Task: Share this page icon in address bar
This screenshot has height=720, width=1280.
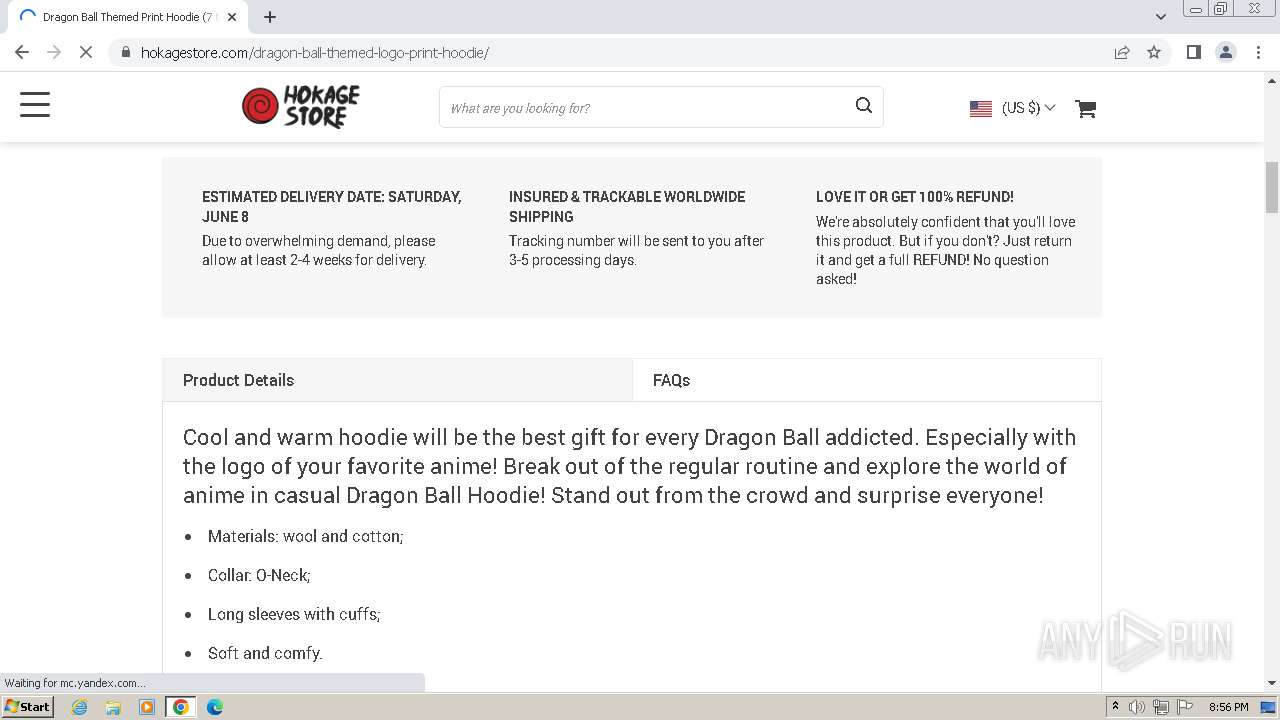Action: 1122,52
